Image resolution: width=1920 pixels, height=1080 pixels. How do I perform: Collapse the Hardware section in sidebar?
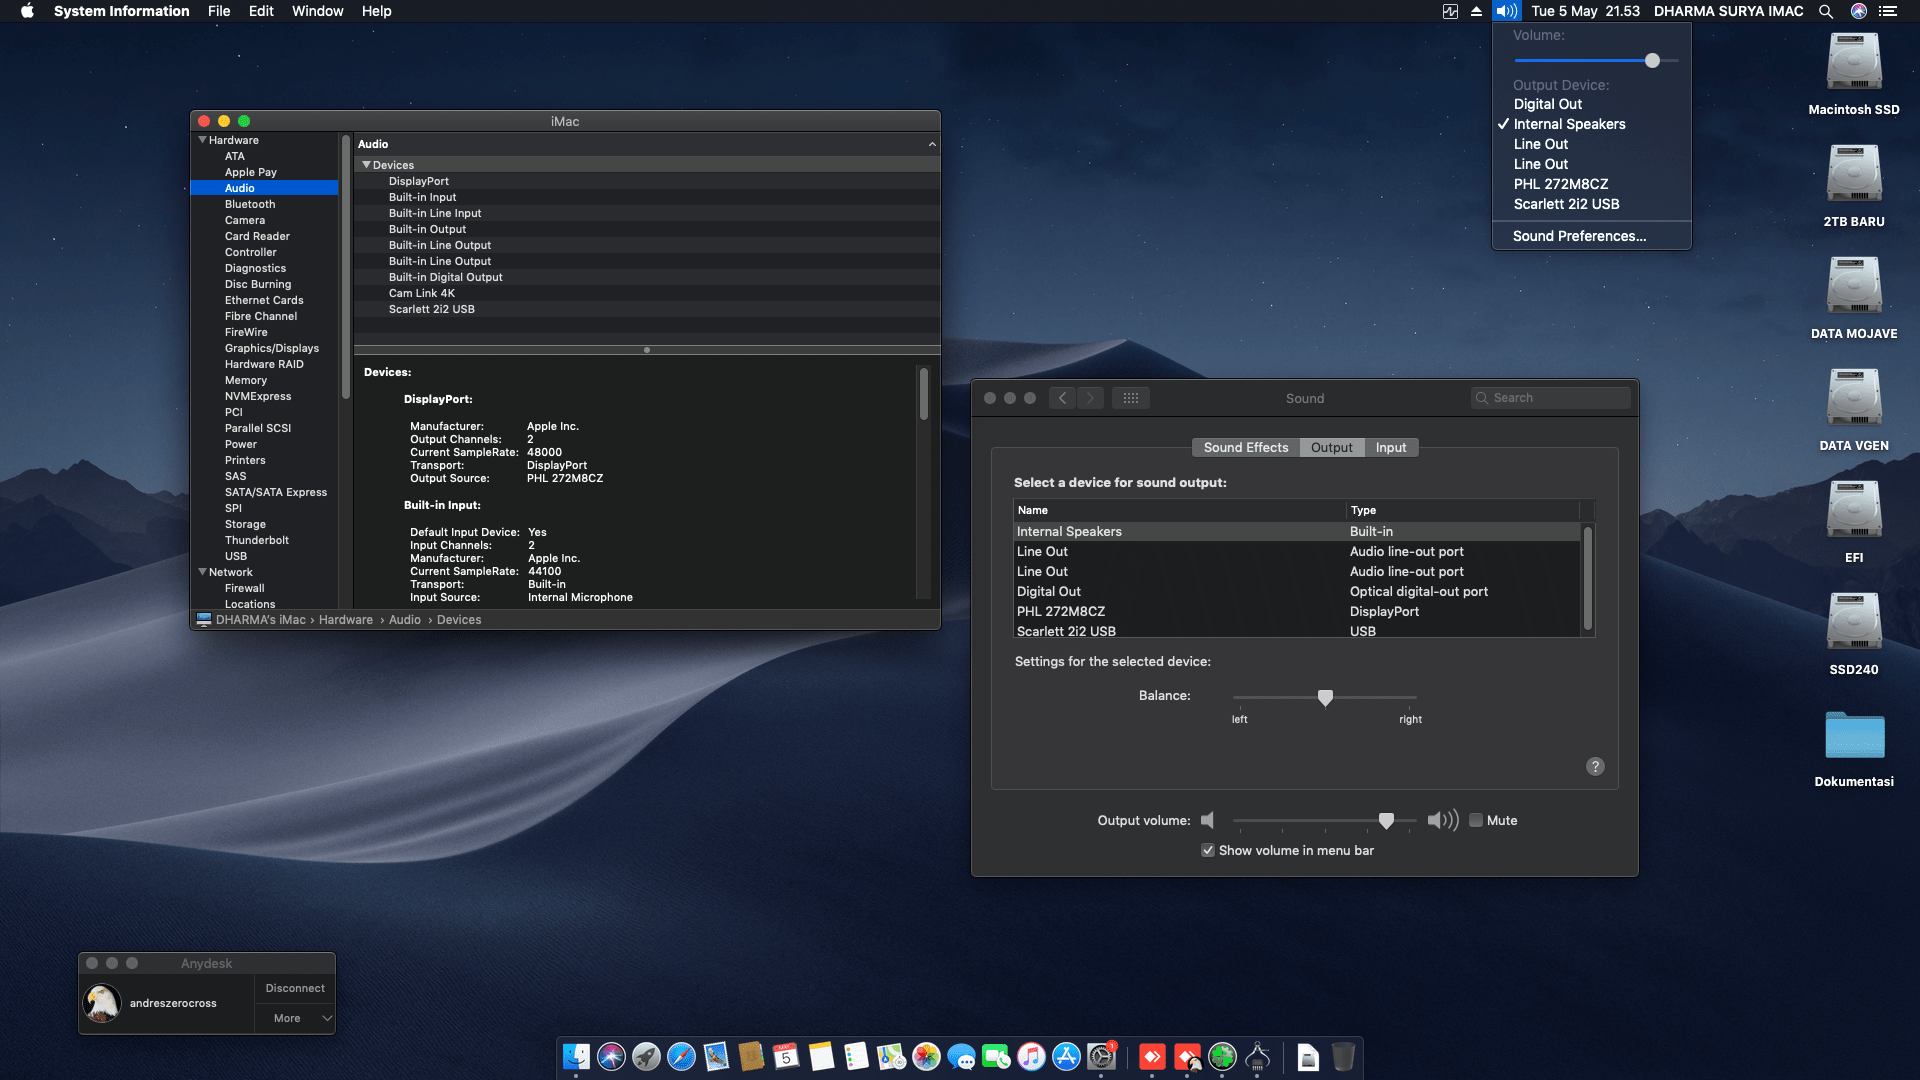[x=203, y=140]
